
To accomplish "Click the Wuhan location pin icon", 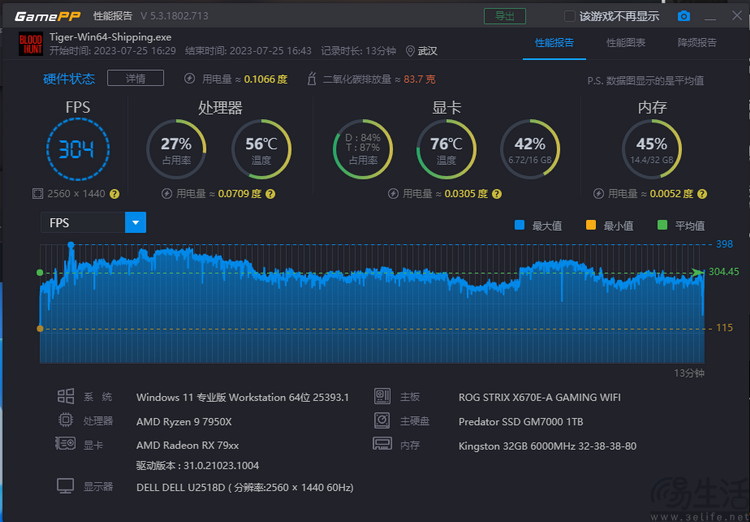I will [x=410, y=51].
